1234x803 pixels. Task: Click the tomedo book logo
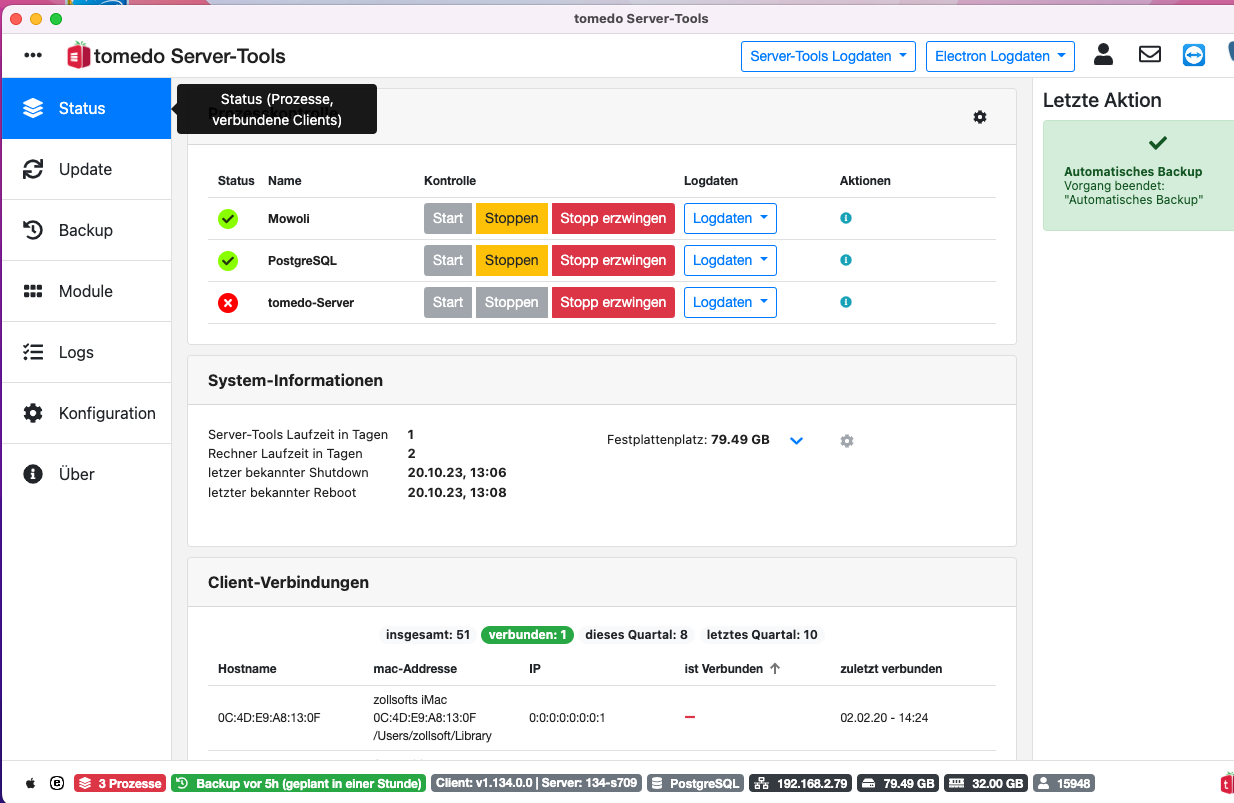coord(78,56)
